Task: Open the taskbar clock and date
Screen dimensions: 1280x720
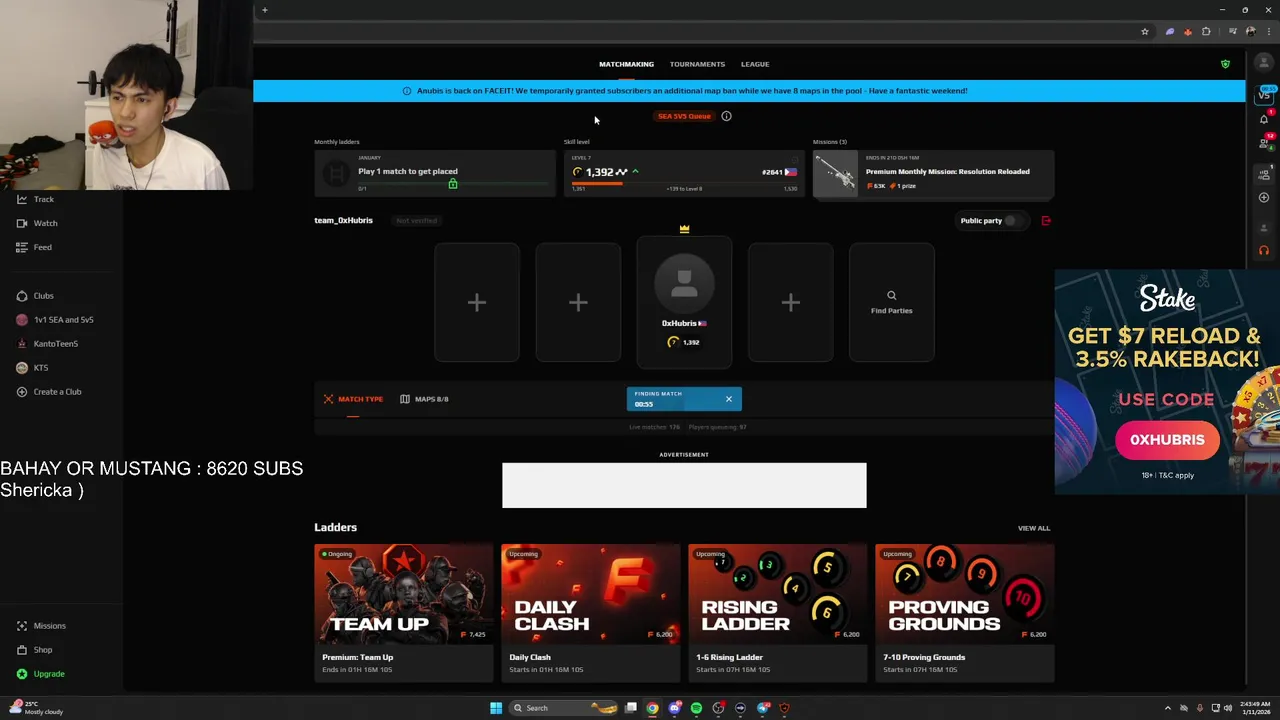Action: point(1257,708)
